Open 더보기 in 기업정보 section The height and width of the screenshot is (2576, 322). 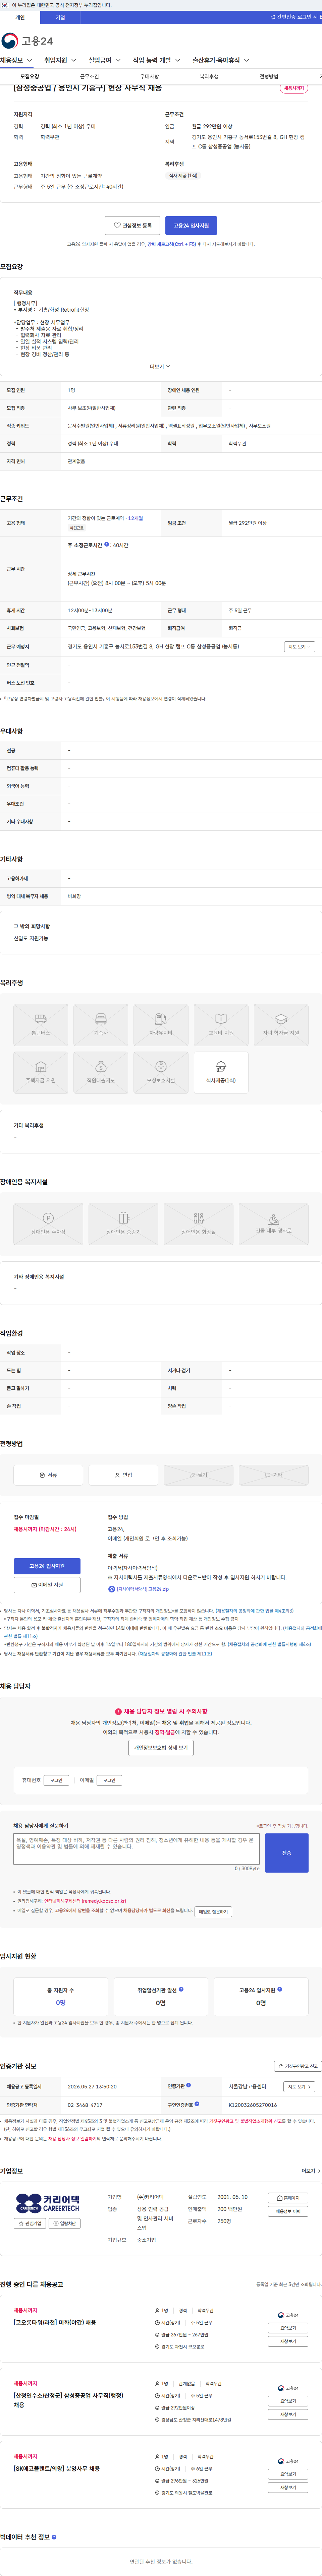311,2171
